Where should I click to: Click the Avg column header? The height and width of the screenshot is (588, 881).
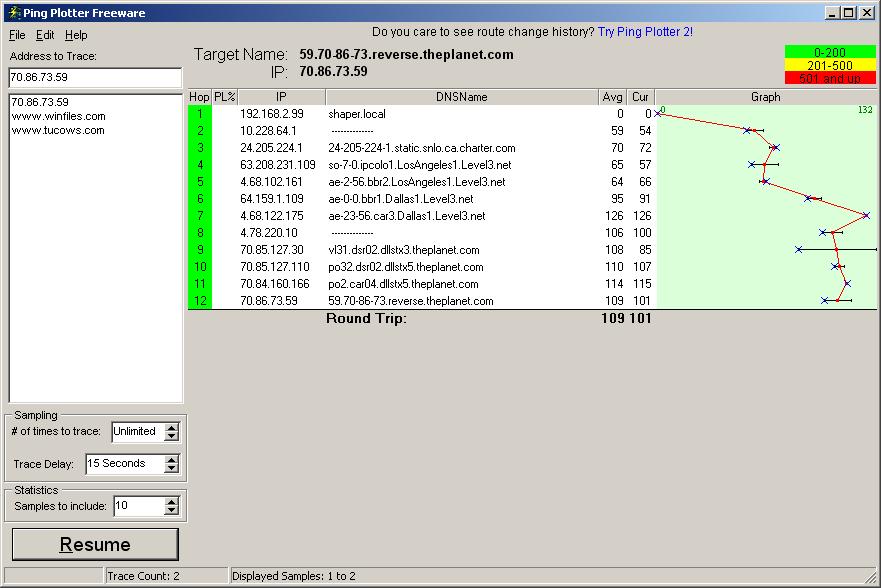612,97
